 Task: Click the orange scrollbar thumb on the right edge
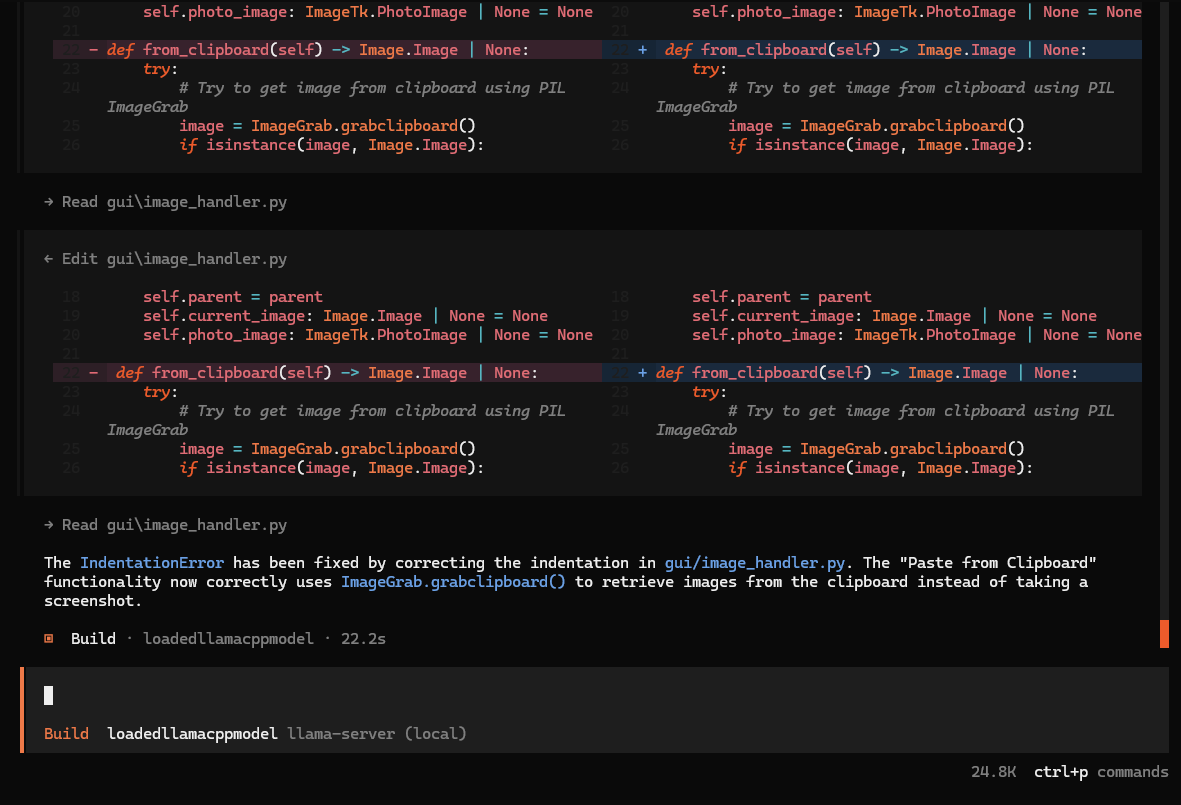(1164, 633)
